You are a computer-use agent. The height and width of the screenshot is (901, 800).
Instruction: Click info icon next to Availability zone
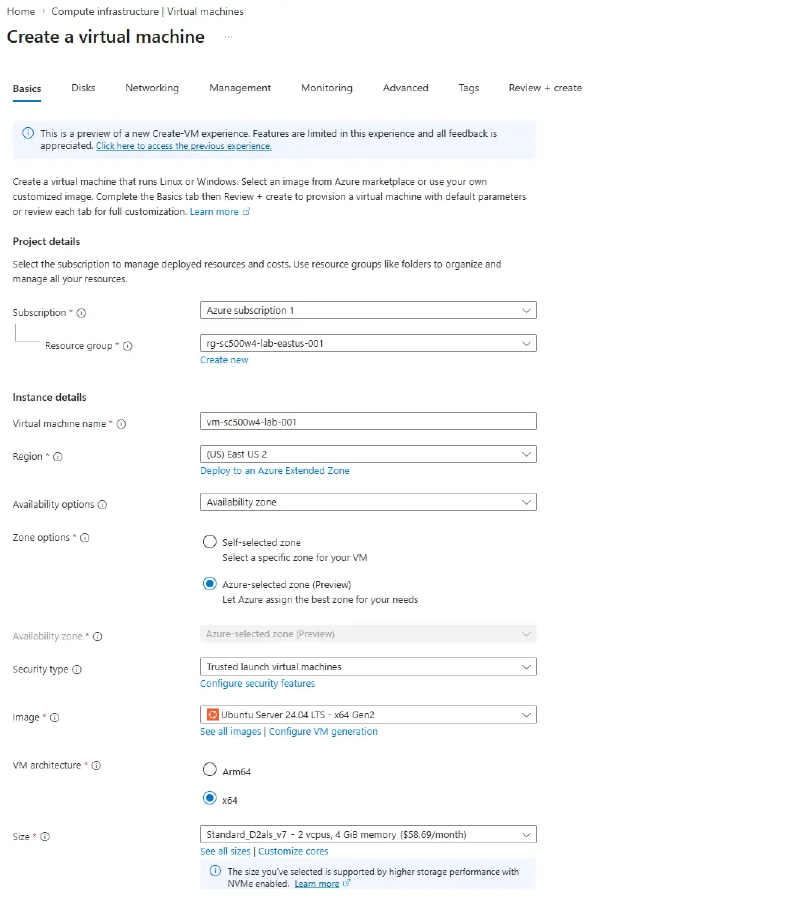point(98,637)
